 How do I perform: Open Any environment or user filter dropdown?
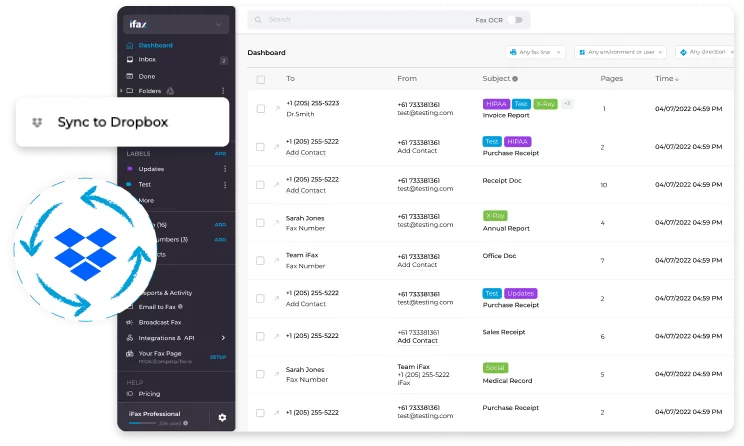[x=621, y=52]
